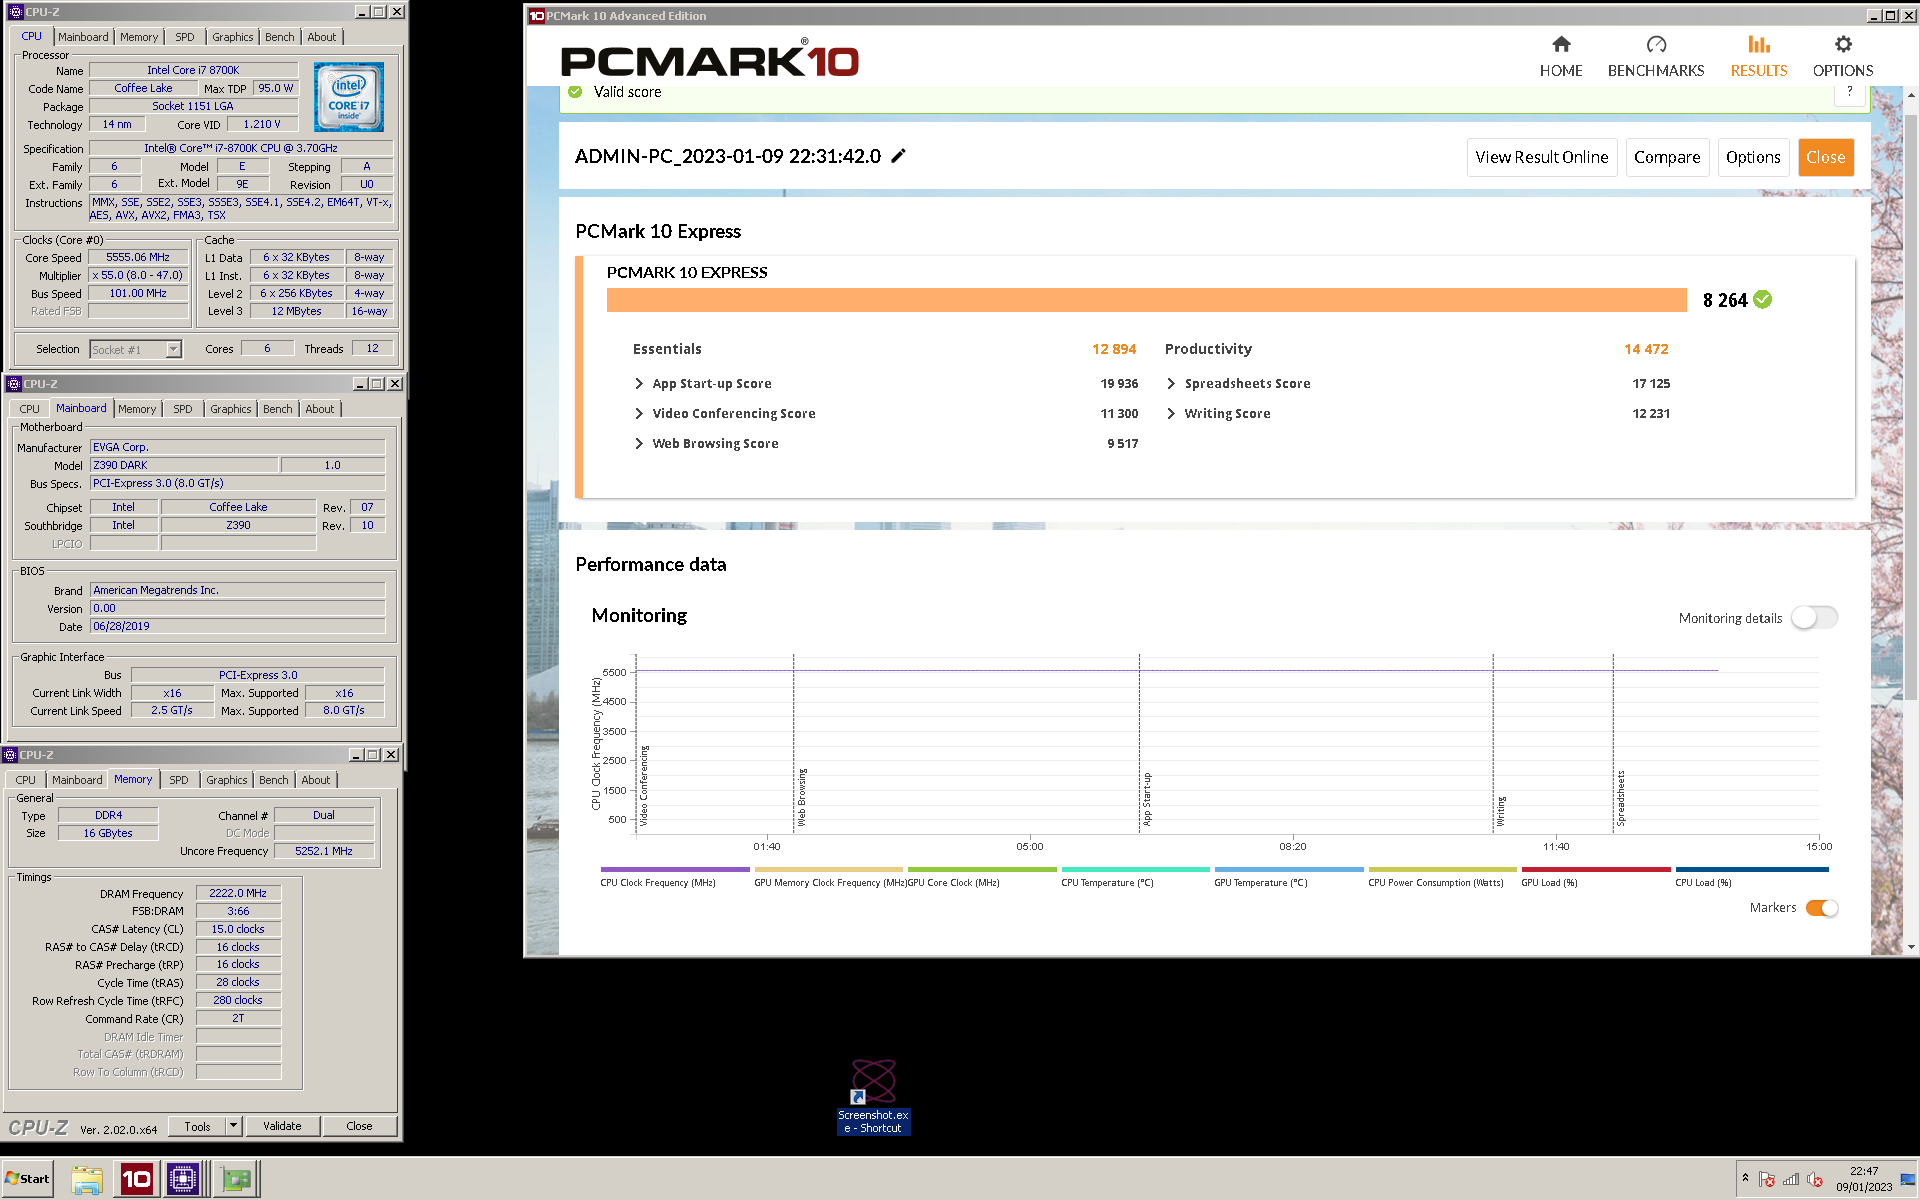Click the CPU Temperature teal legend color bar
This screenshot has width=1920, height=1200.
tap(1136, 869)
